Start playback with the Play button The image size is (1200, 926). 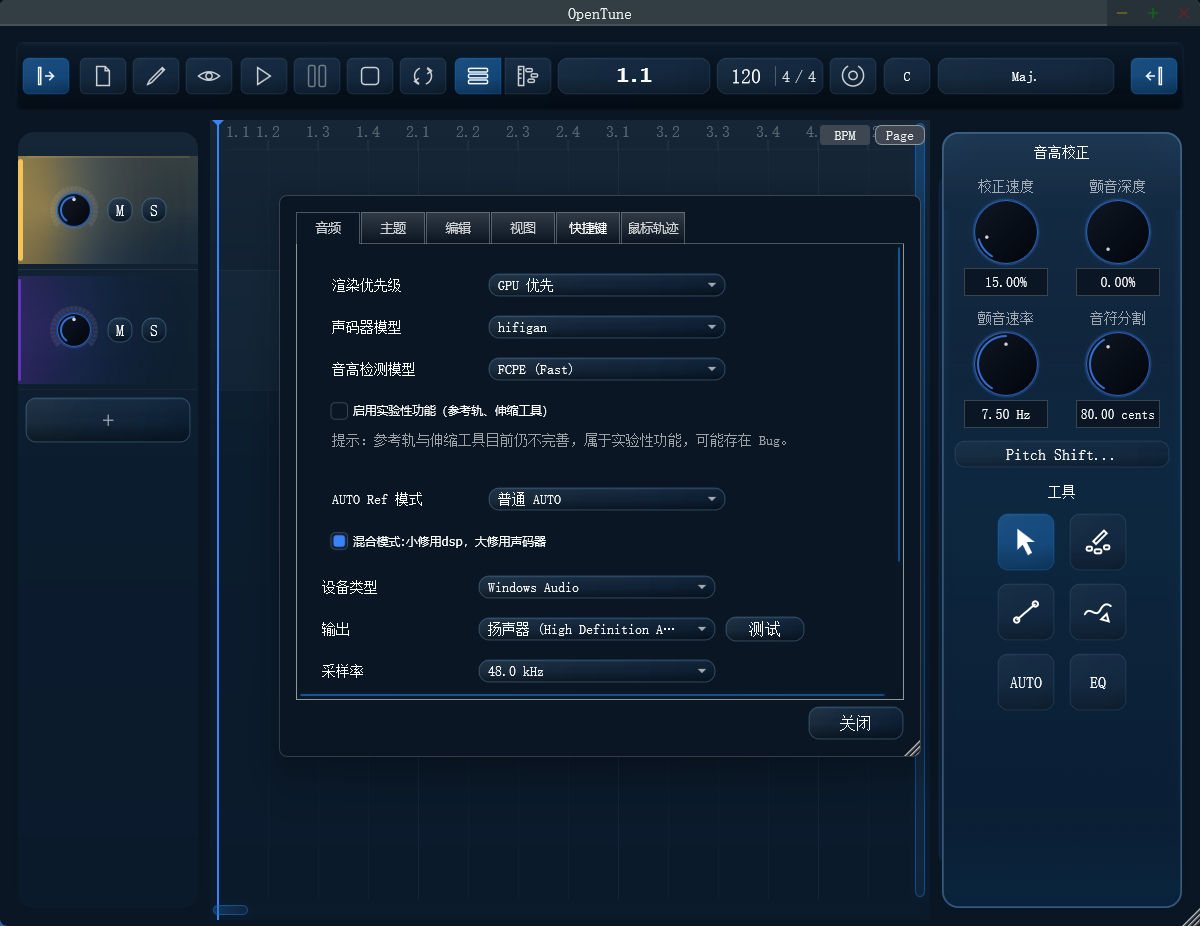[263, 76]
